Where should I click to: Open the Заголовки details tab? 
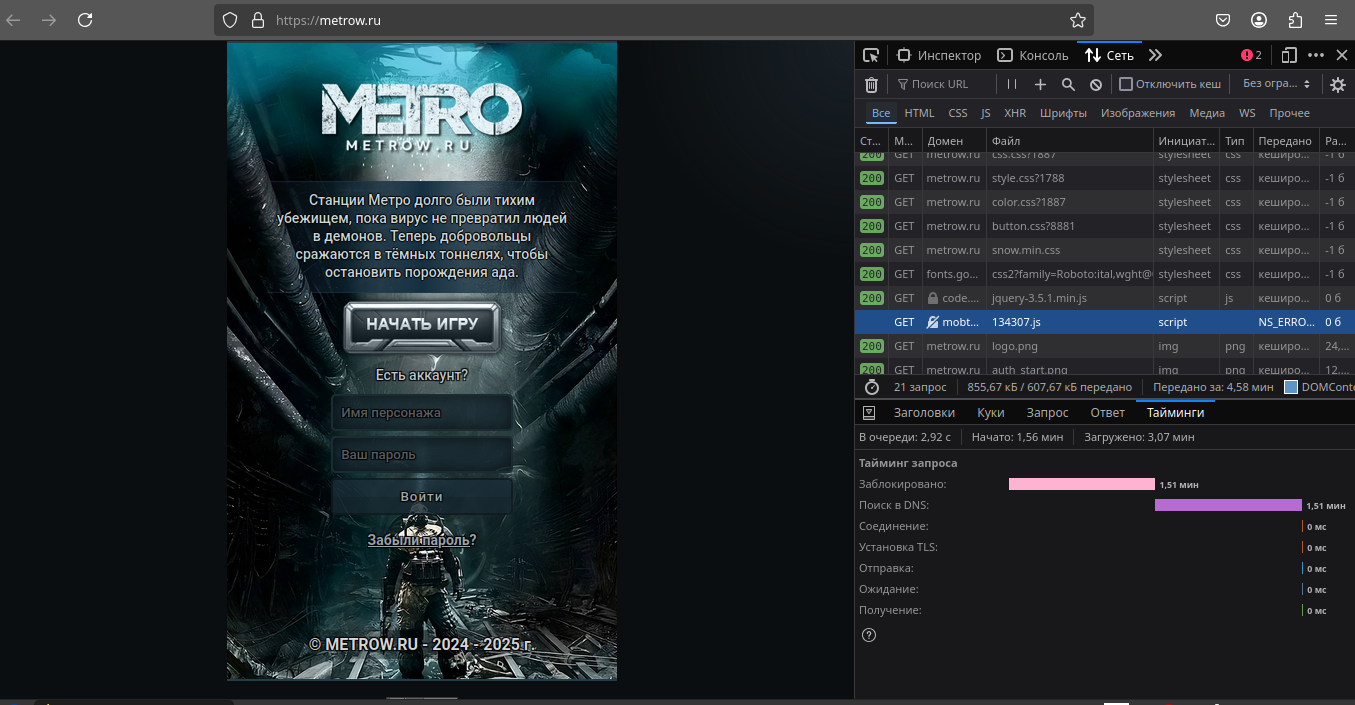pyautogui.click(x=924, y=413)
